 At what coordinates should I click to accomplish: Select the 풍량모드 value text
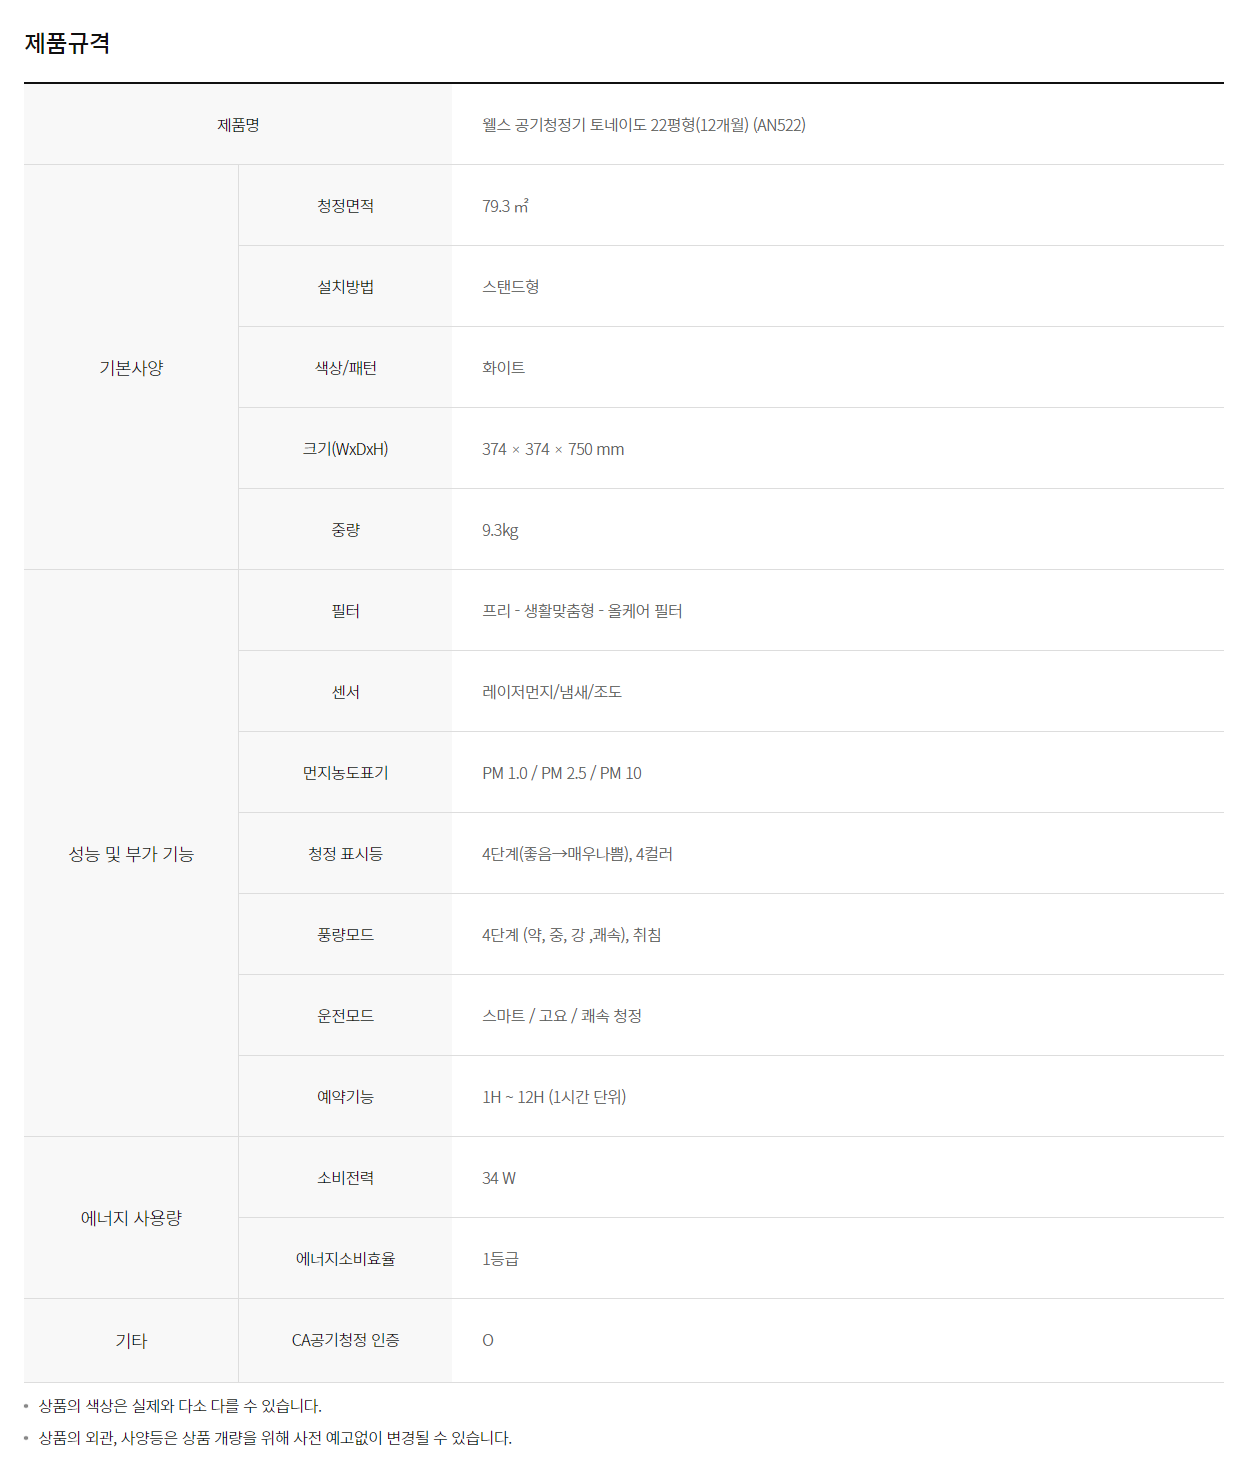[x=571, y=935]
